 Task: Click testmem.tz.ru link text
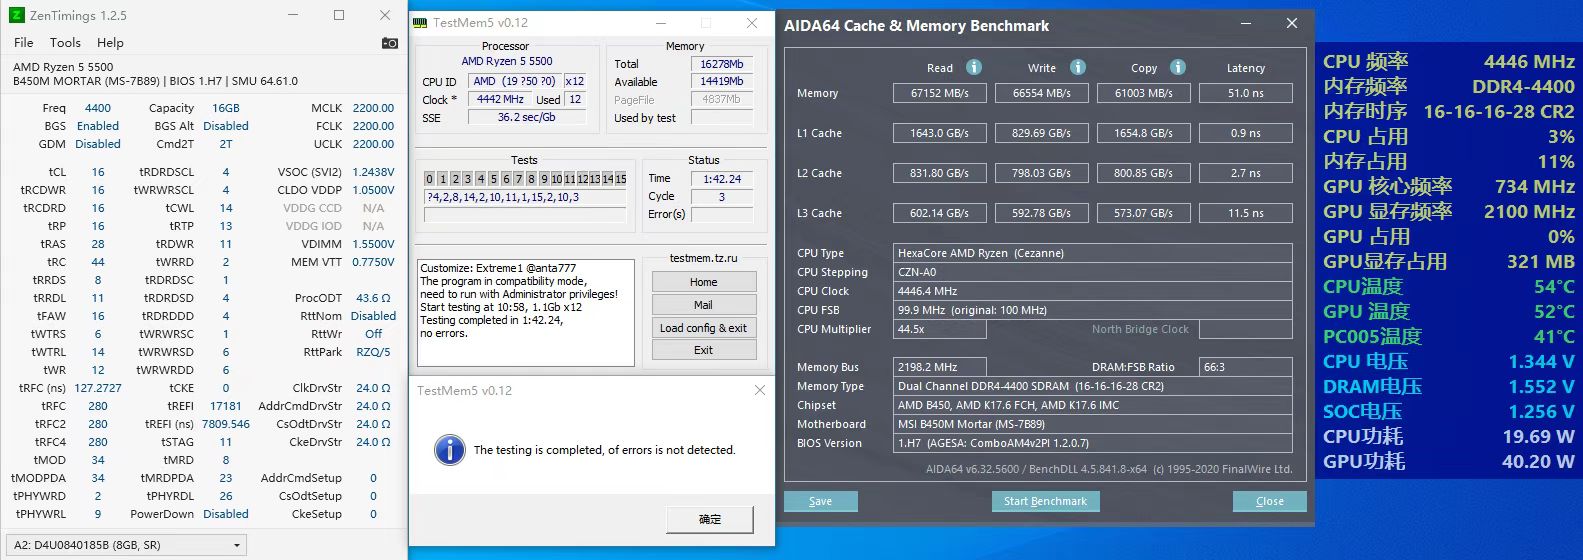click(x=703, y=258)
